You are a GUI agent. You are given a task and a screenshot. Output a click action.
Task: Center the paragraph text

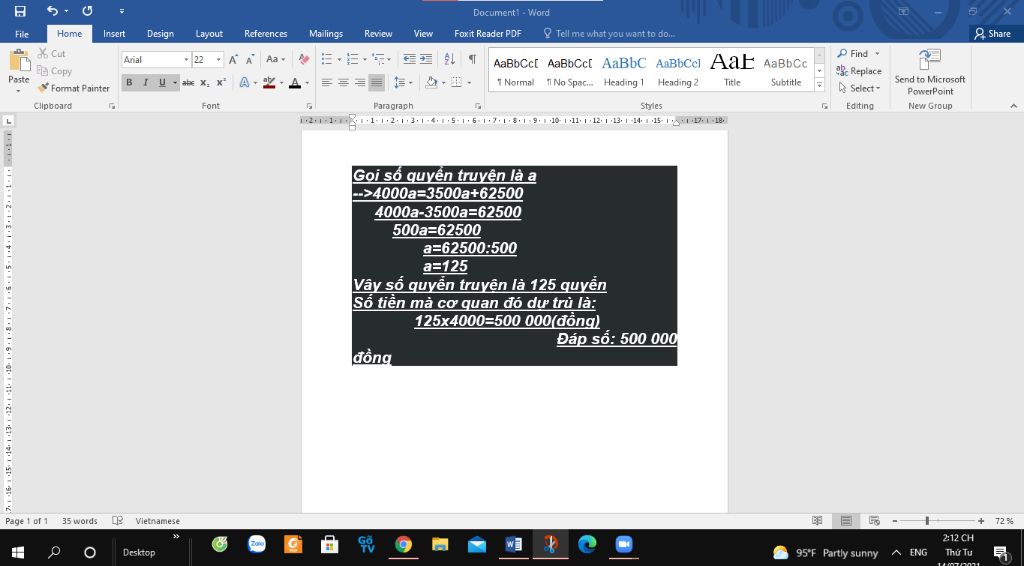pyautogui.click(x=344, y=83)
